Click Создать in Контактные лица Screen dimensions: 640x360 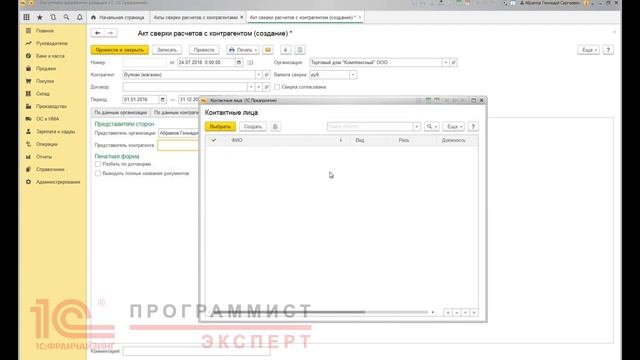[x=253, y=127]
